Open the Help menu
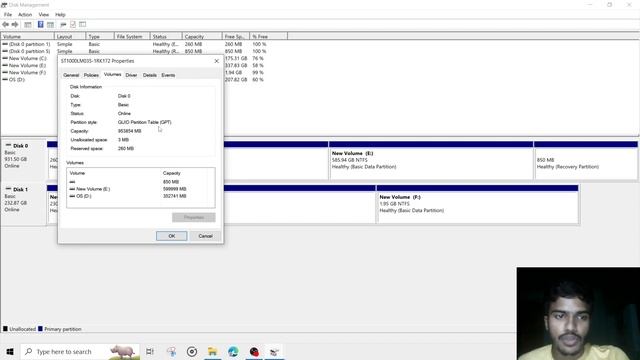Image resolution: width=640 pixels, height=360 pixels. tap(60, 15)
